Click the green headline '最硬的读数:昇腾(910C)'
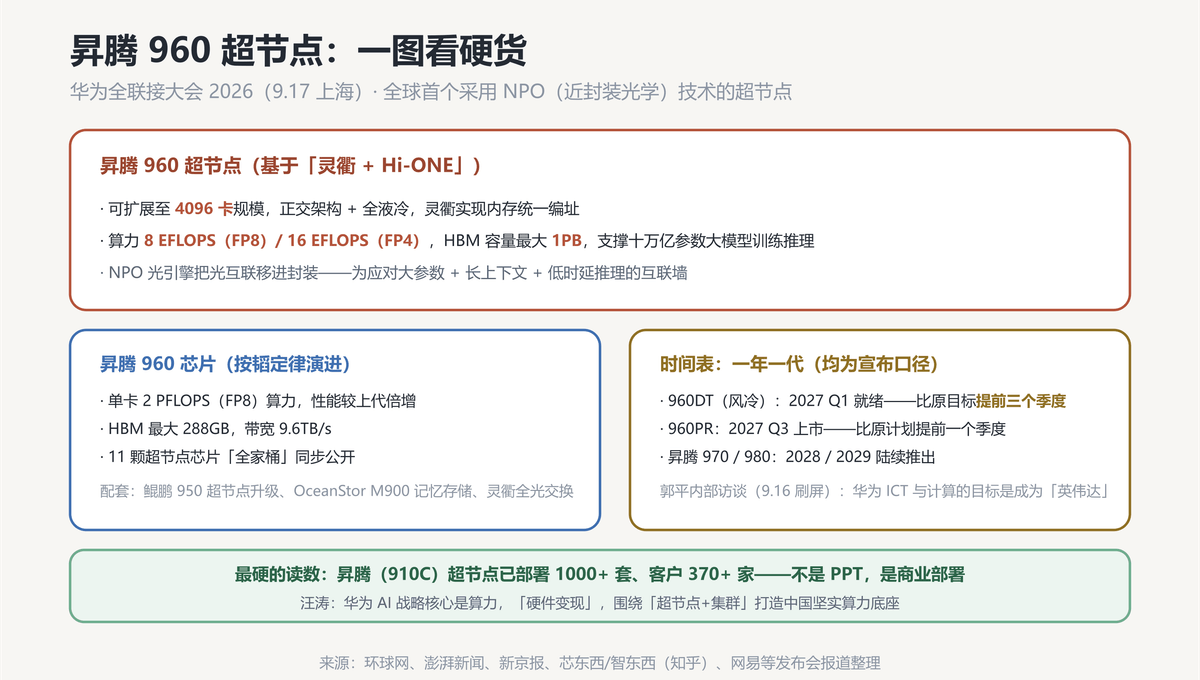The width and height of the screenshot is (1200, 680). click(x=600, y=575)
